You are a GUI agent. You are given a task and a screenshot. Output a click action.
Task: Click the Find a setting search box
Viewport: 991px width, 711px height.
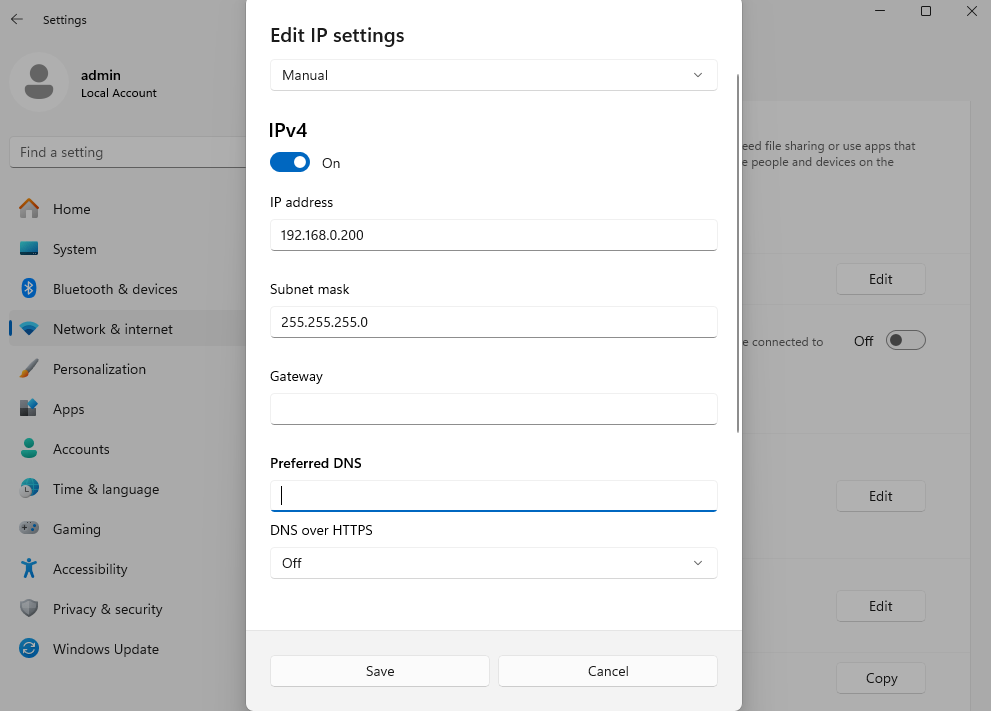[x=128, y=152]
